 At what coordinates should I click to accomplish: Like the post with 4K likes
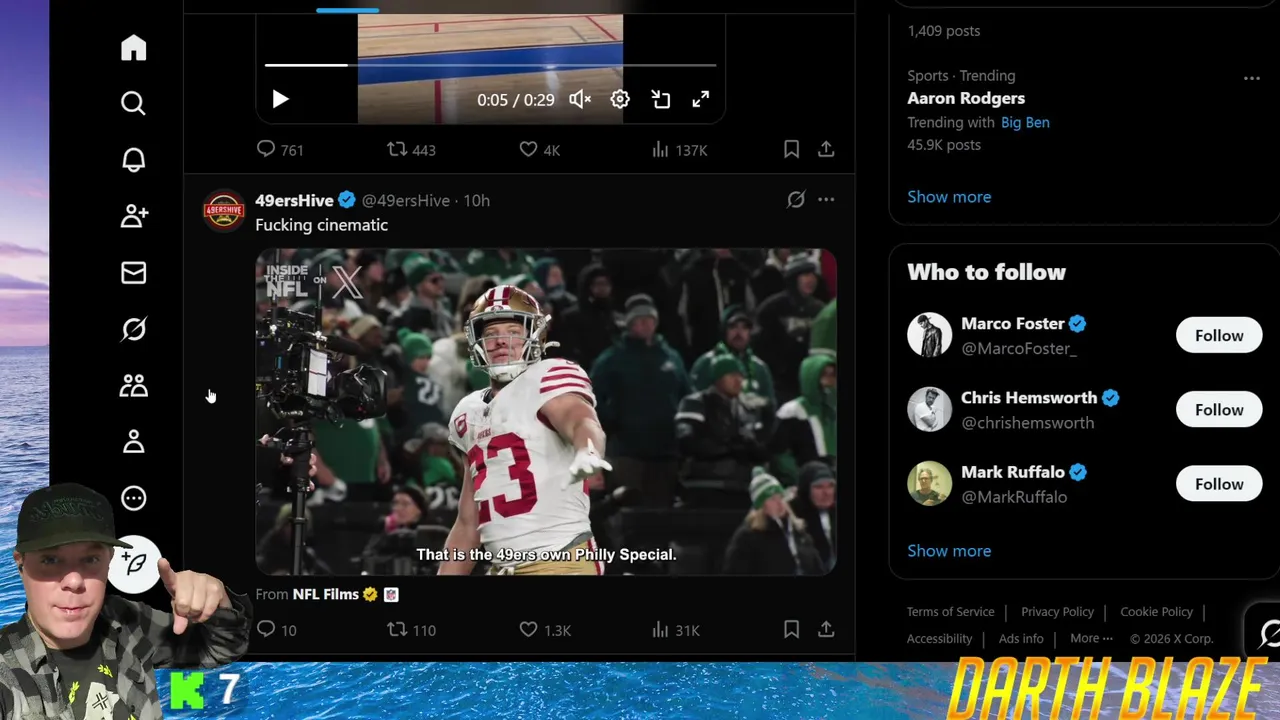point(540,150)
